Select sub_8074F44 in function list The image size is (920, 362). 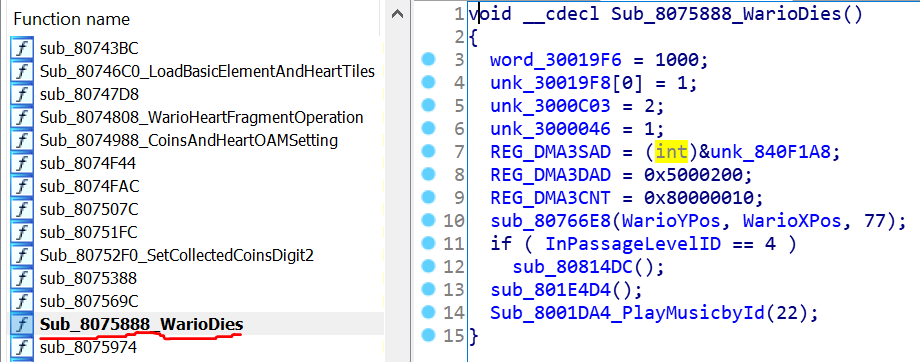click(x=88, y=163)
